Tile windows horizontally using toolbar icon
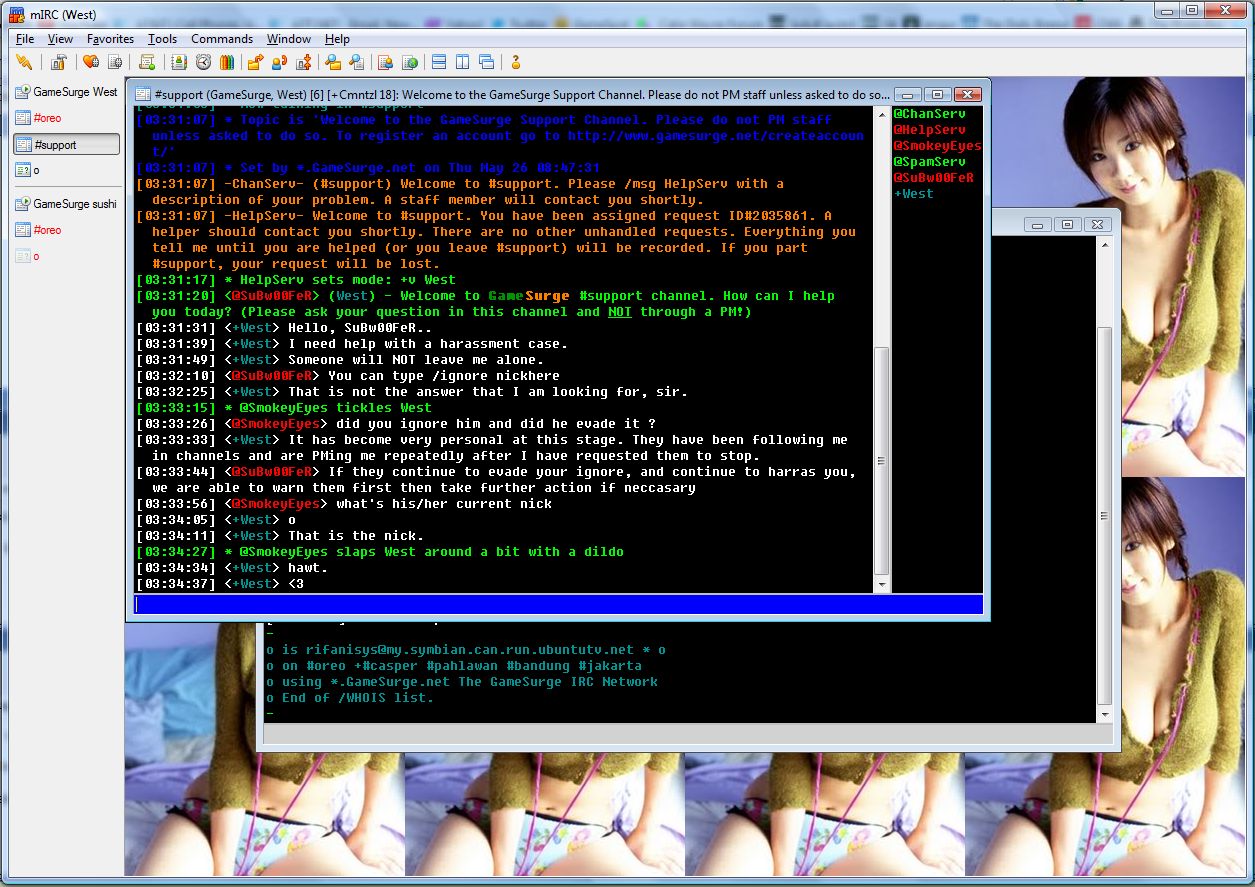The width and height of the screenshot is (1255, 887). point(438,62)
